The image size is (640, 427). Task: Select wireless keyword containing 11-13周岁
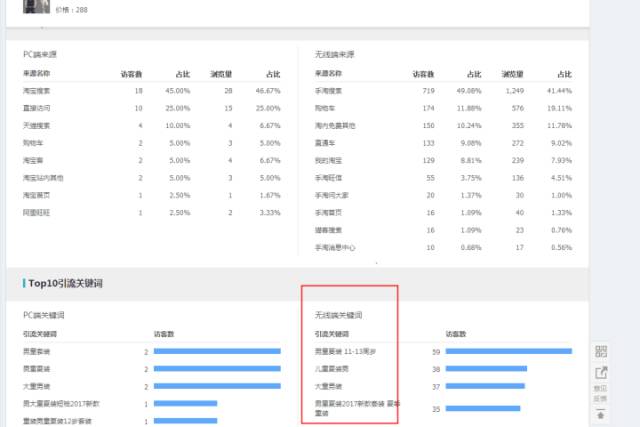345,351
